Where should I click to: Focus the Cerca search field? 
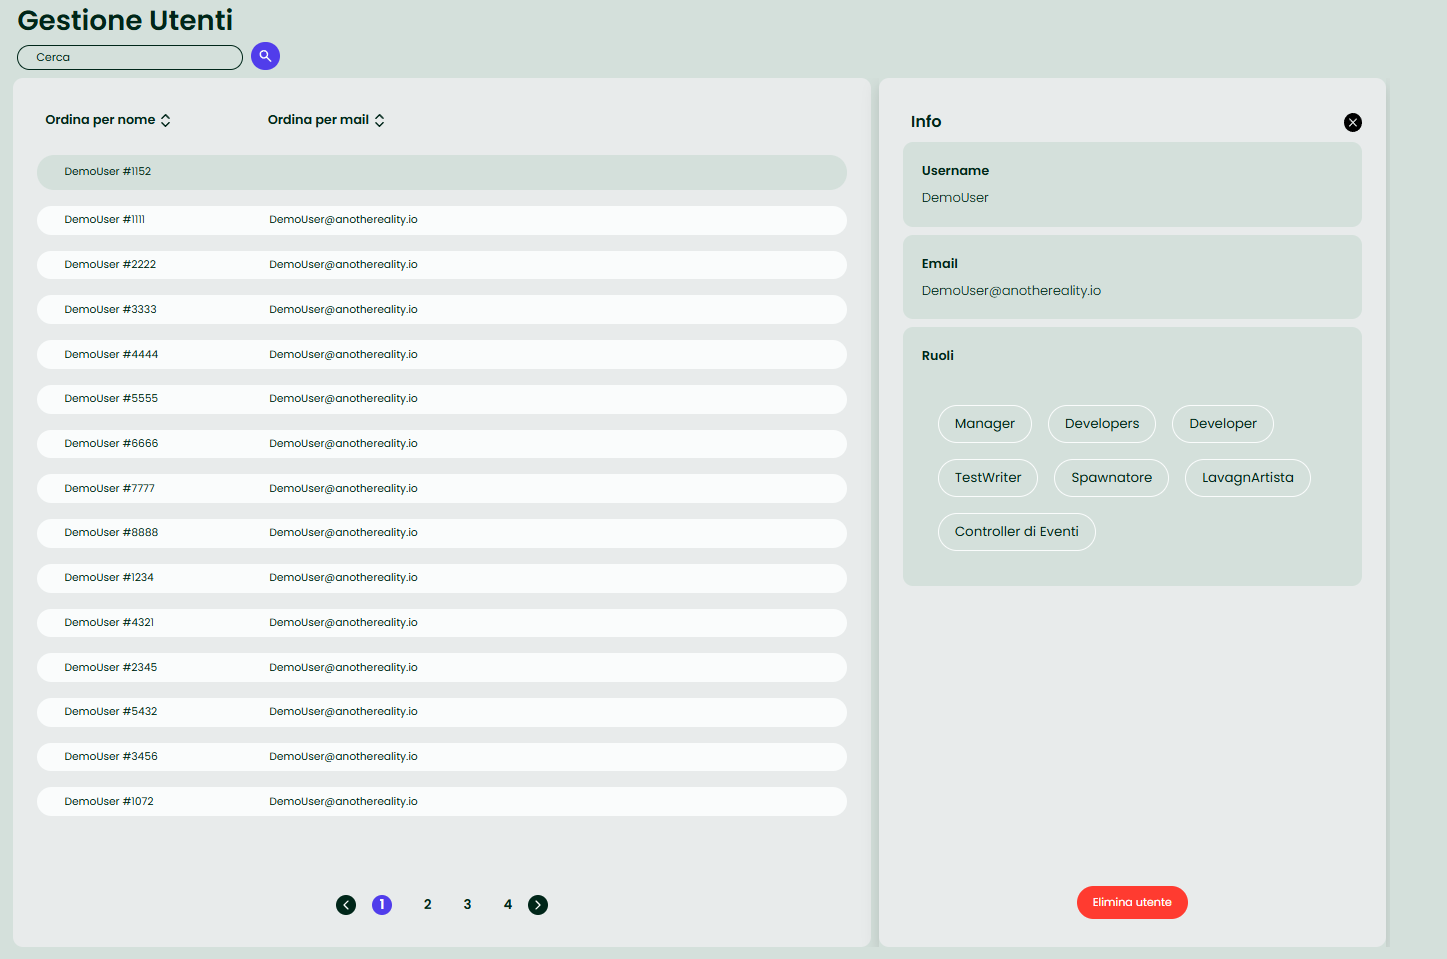coord(130,57)
